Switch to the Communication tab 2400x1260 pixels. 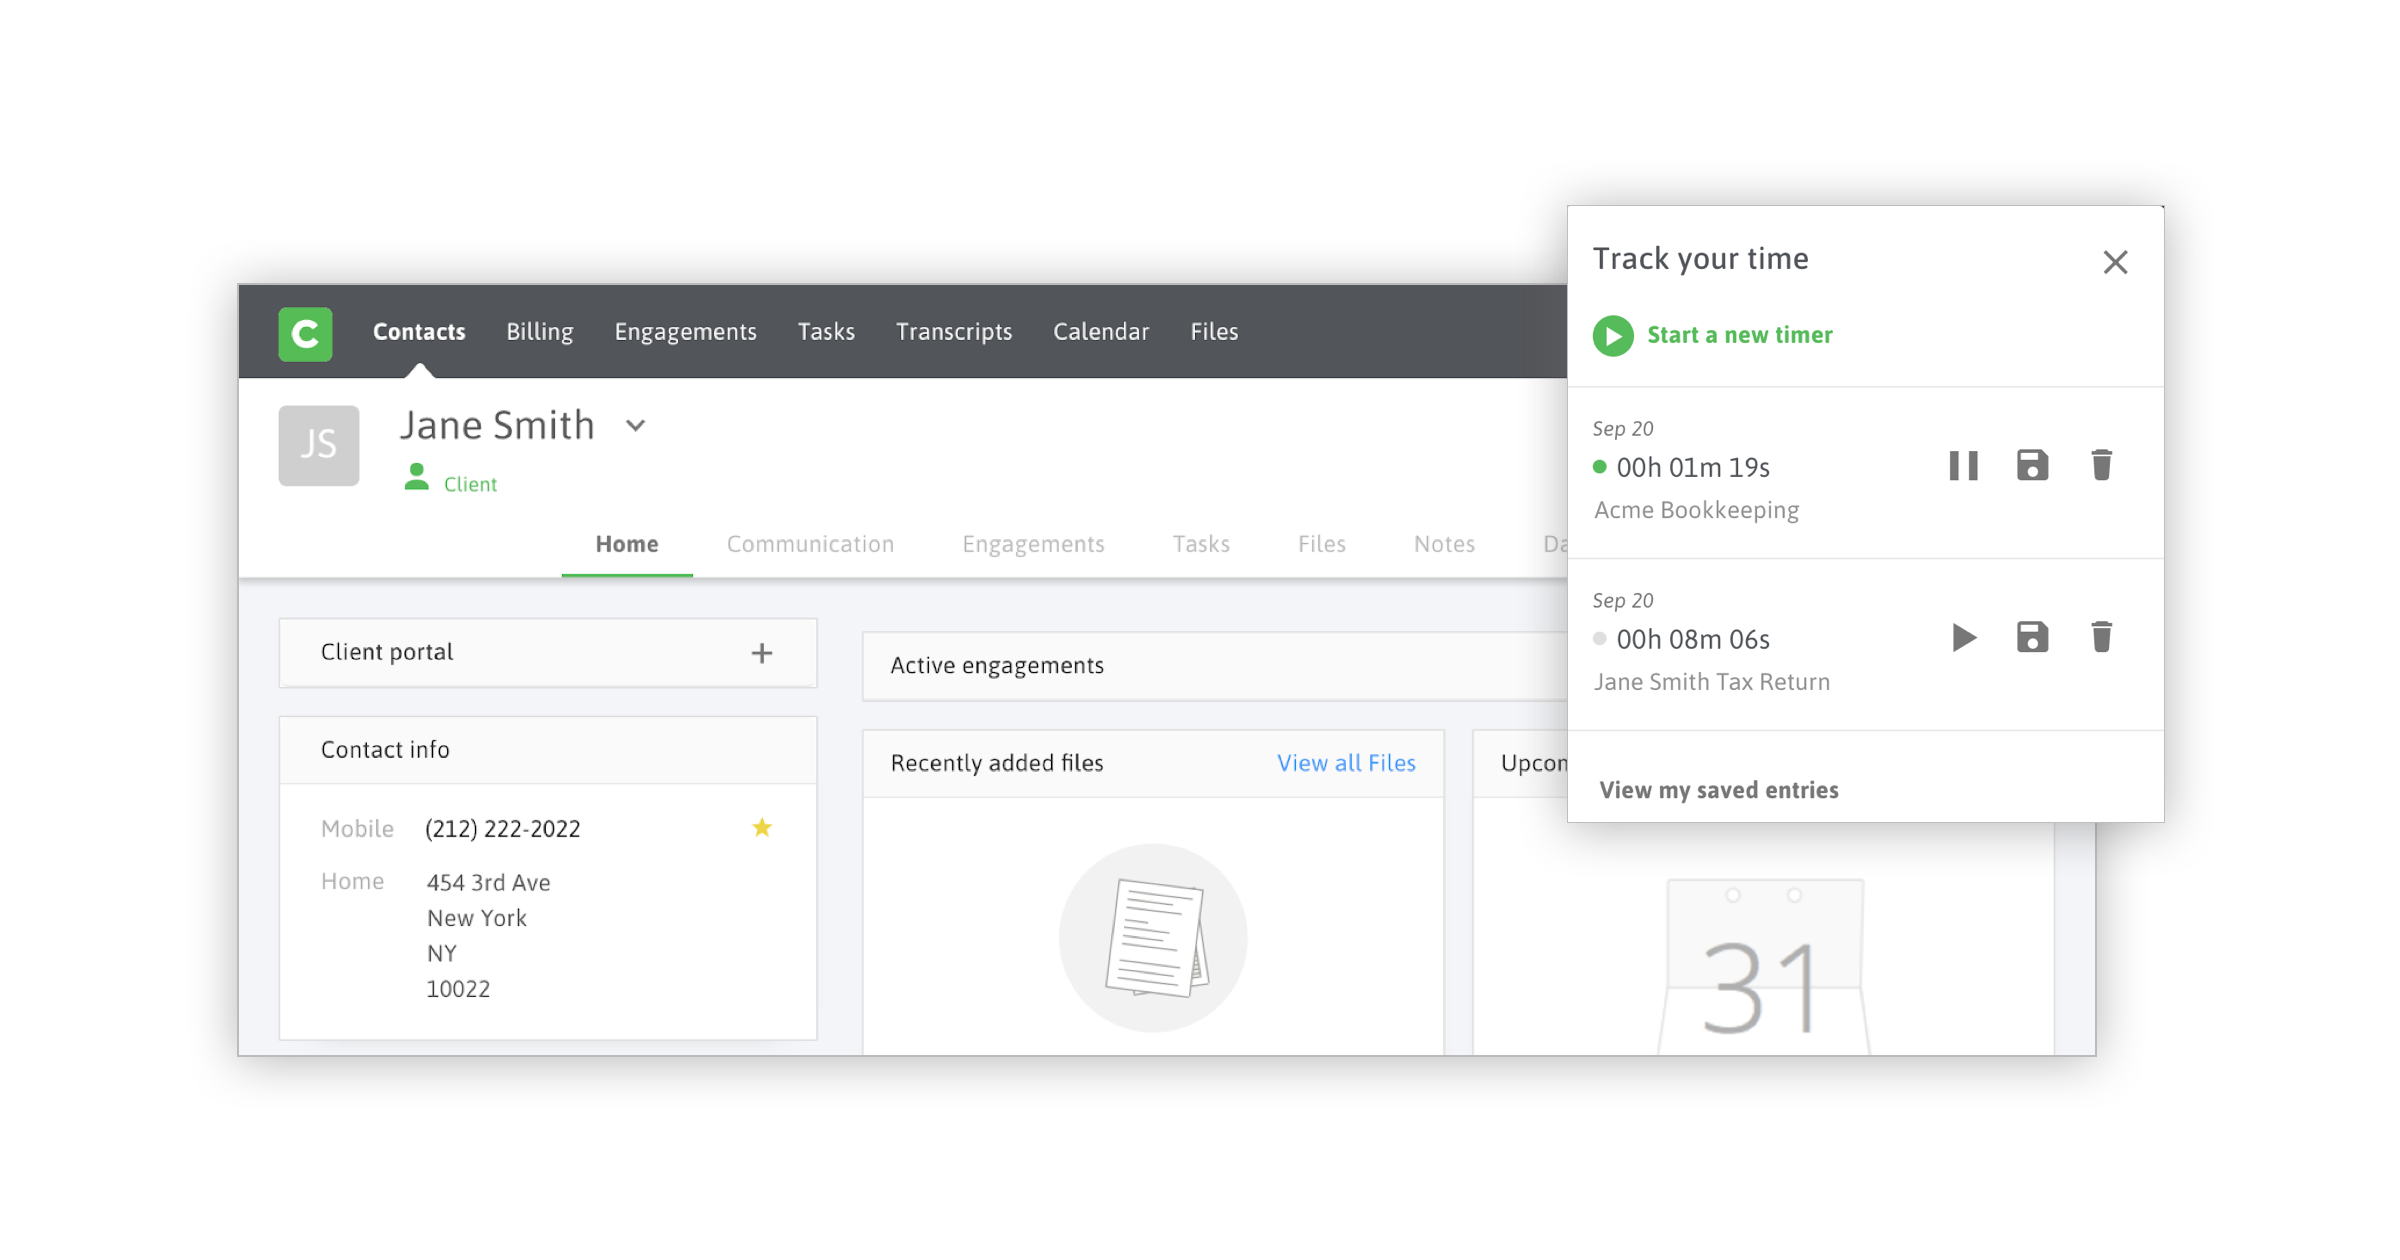[810, 543]
